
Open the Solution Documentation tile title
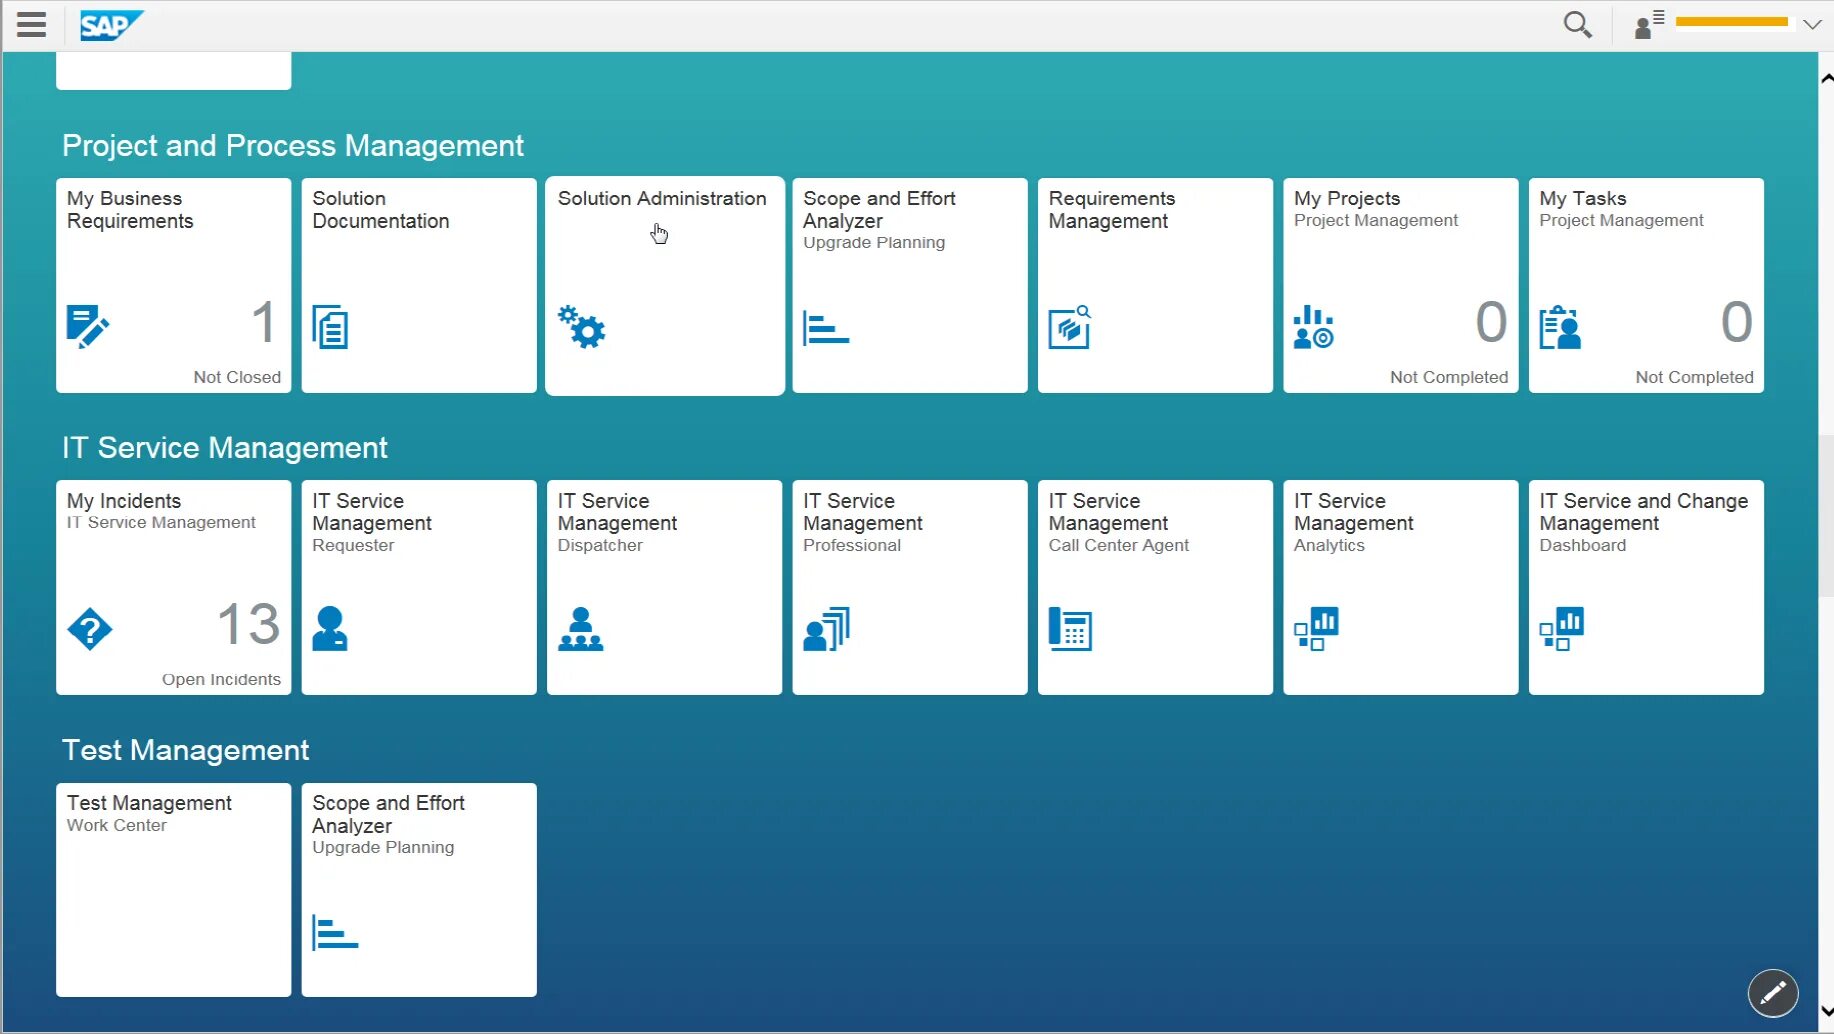[x=381, y=210]
